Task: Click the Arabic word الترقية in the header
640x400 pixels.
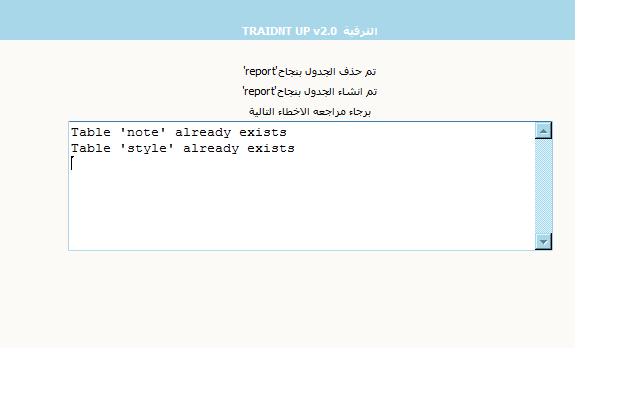Action: 360,31
